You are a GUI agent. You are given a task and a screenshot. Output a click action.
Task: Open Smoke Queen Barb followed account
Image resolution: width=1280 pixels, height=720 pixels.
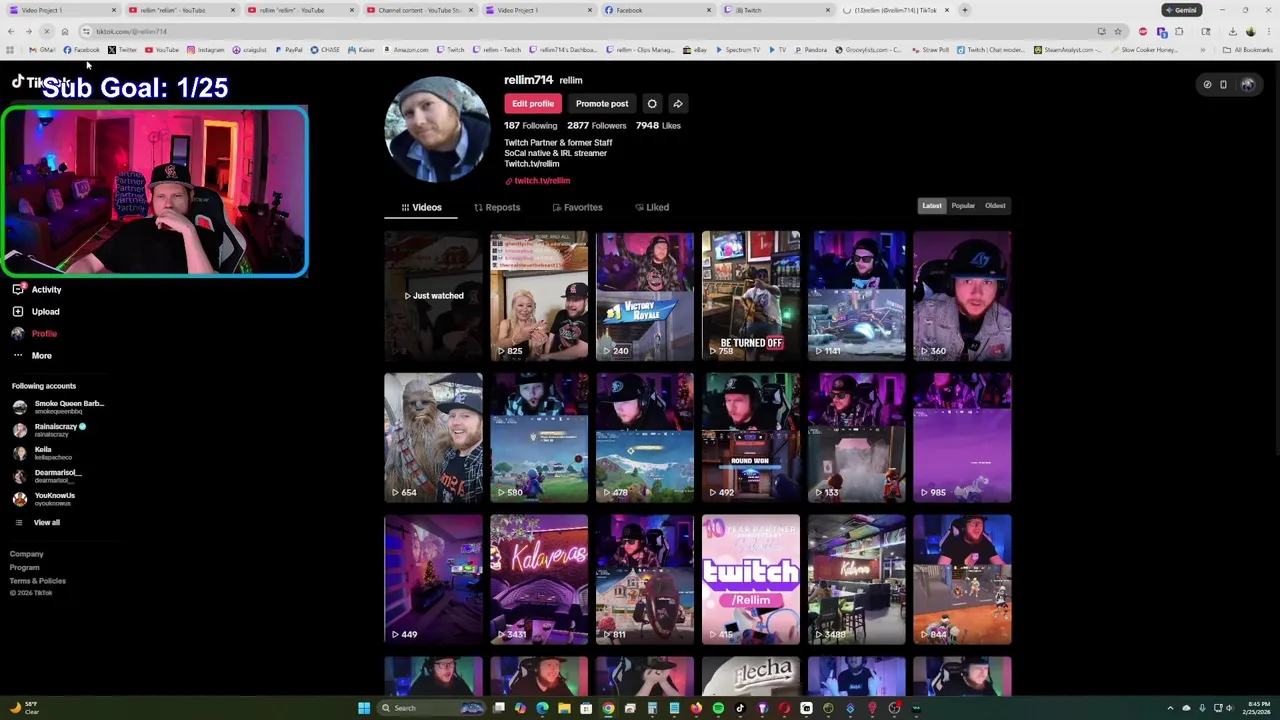coord(58,407)
